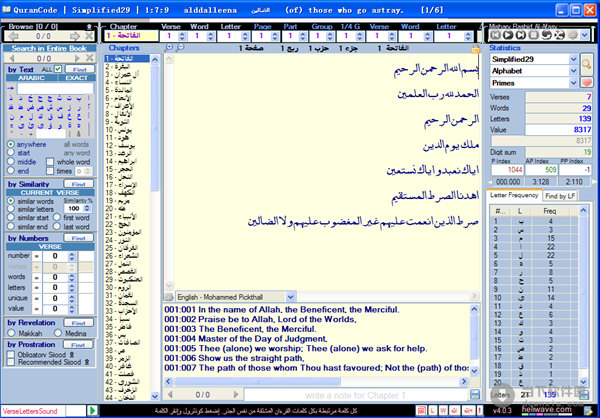Viewport: 600px width, 418px height.
Task: Open audio player settings gear
Action: coord(573,35)
